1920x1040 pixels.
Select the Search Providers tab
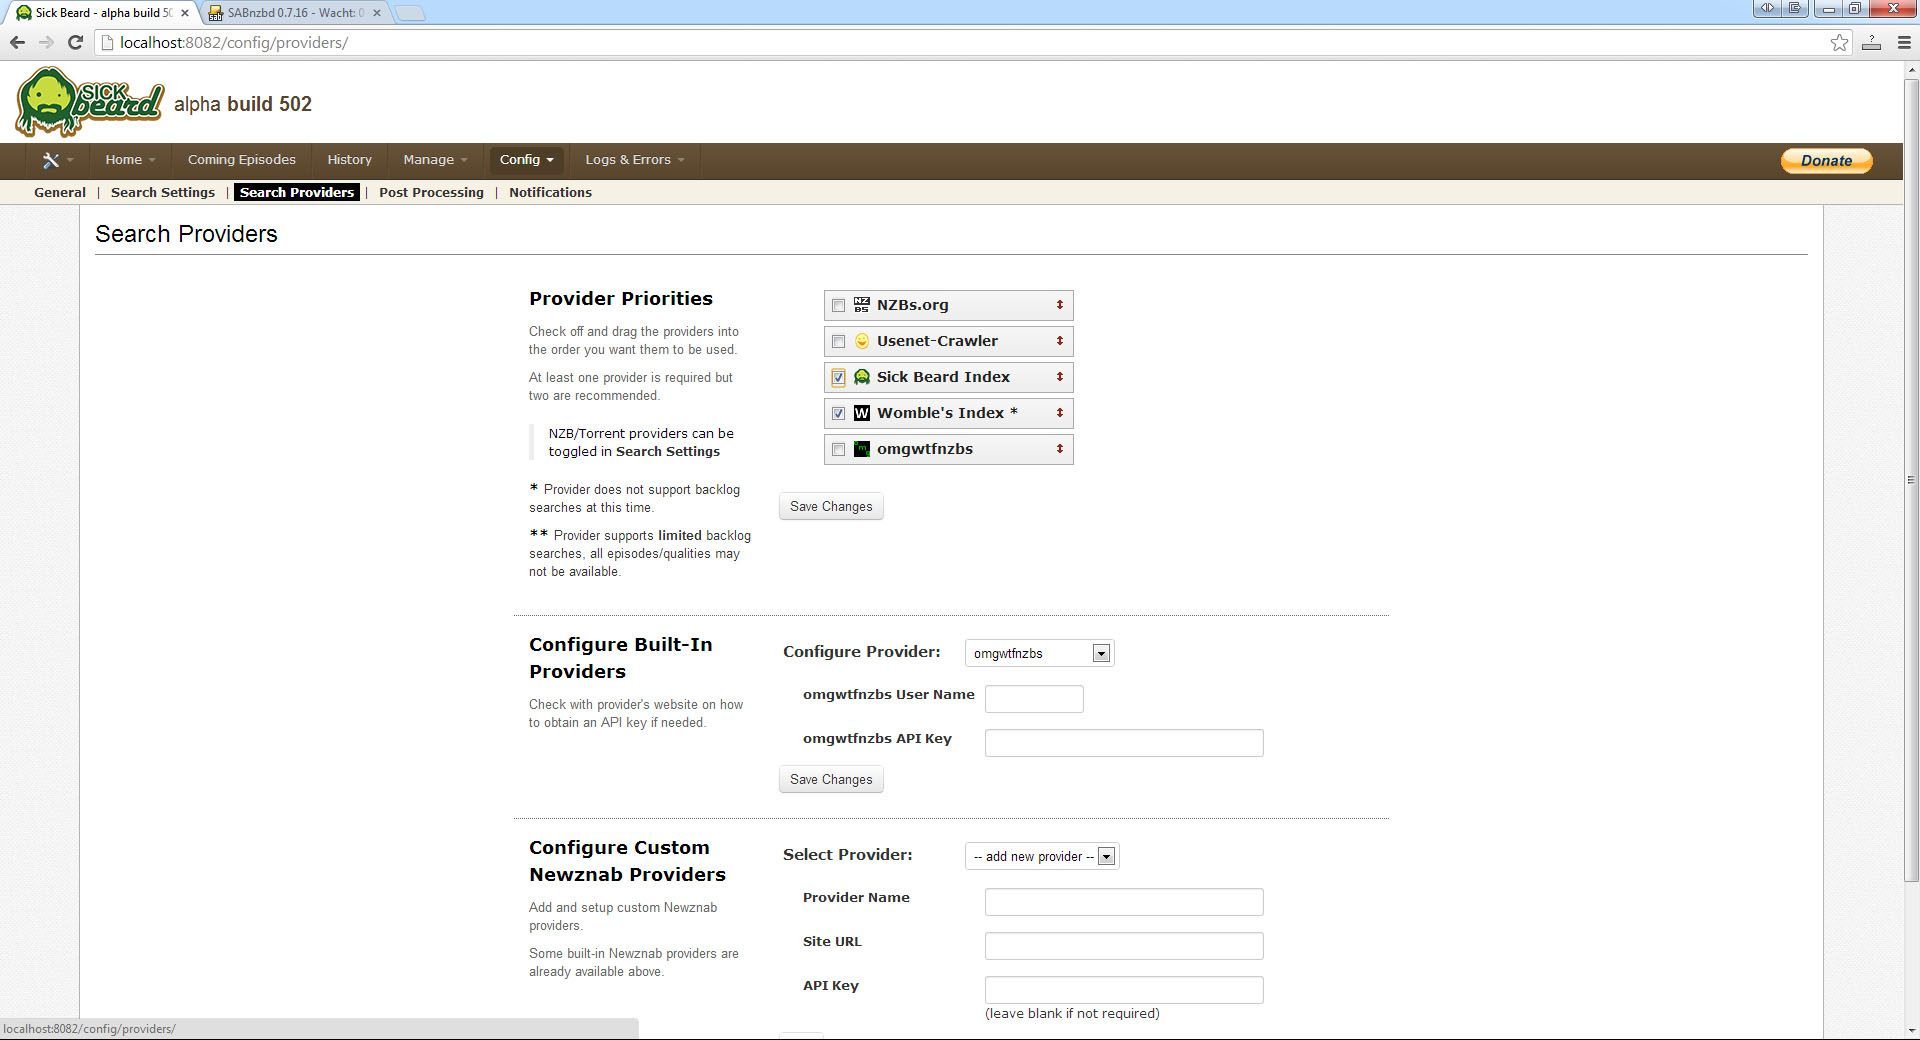[x=297, y=192]
